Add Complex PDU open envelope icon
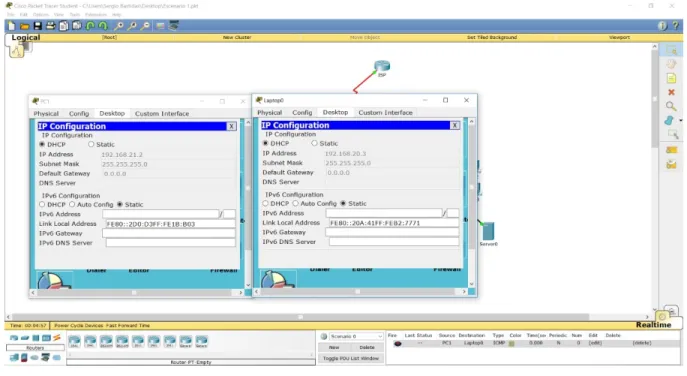Image resolution: width=687 pixels, height=376 pixels. [x=671, y=165]
